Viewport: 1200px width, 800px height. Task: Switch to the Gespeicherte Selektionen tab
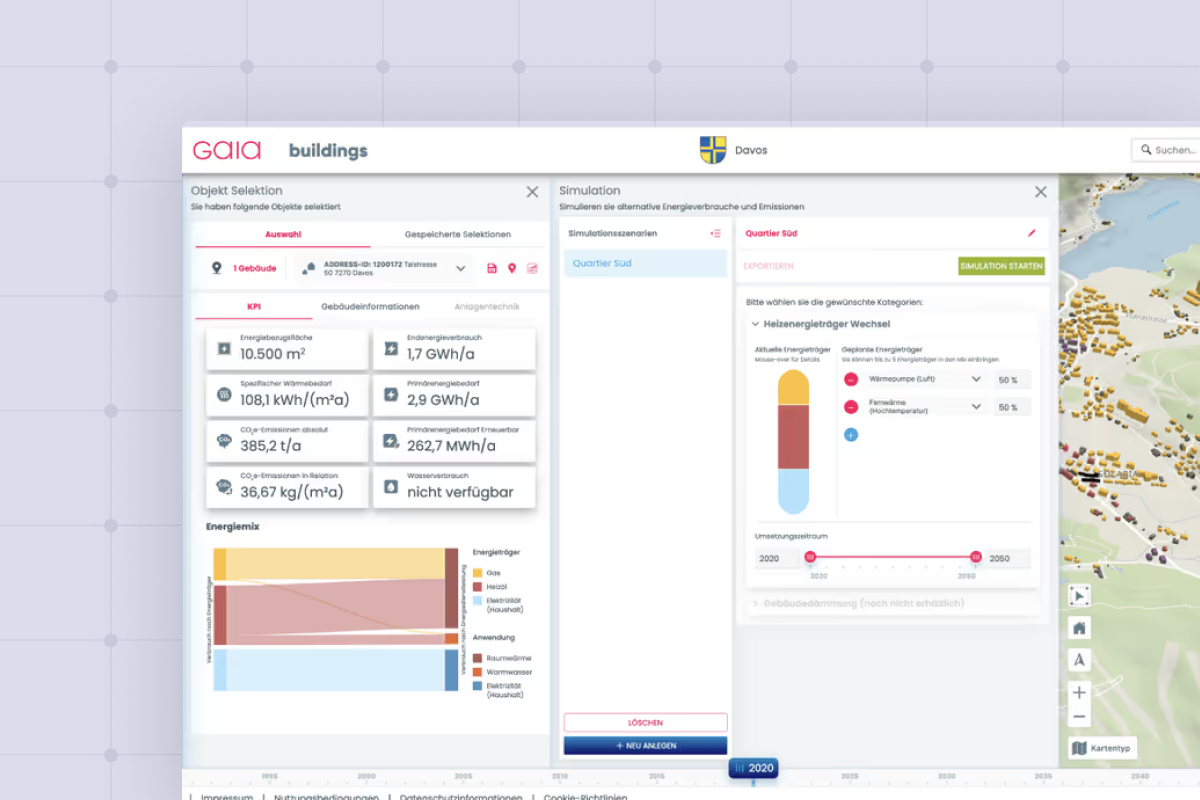(x=458, y=234)
